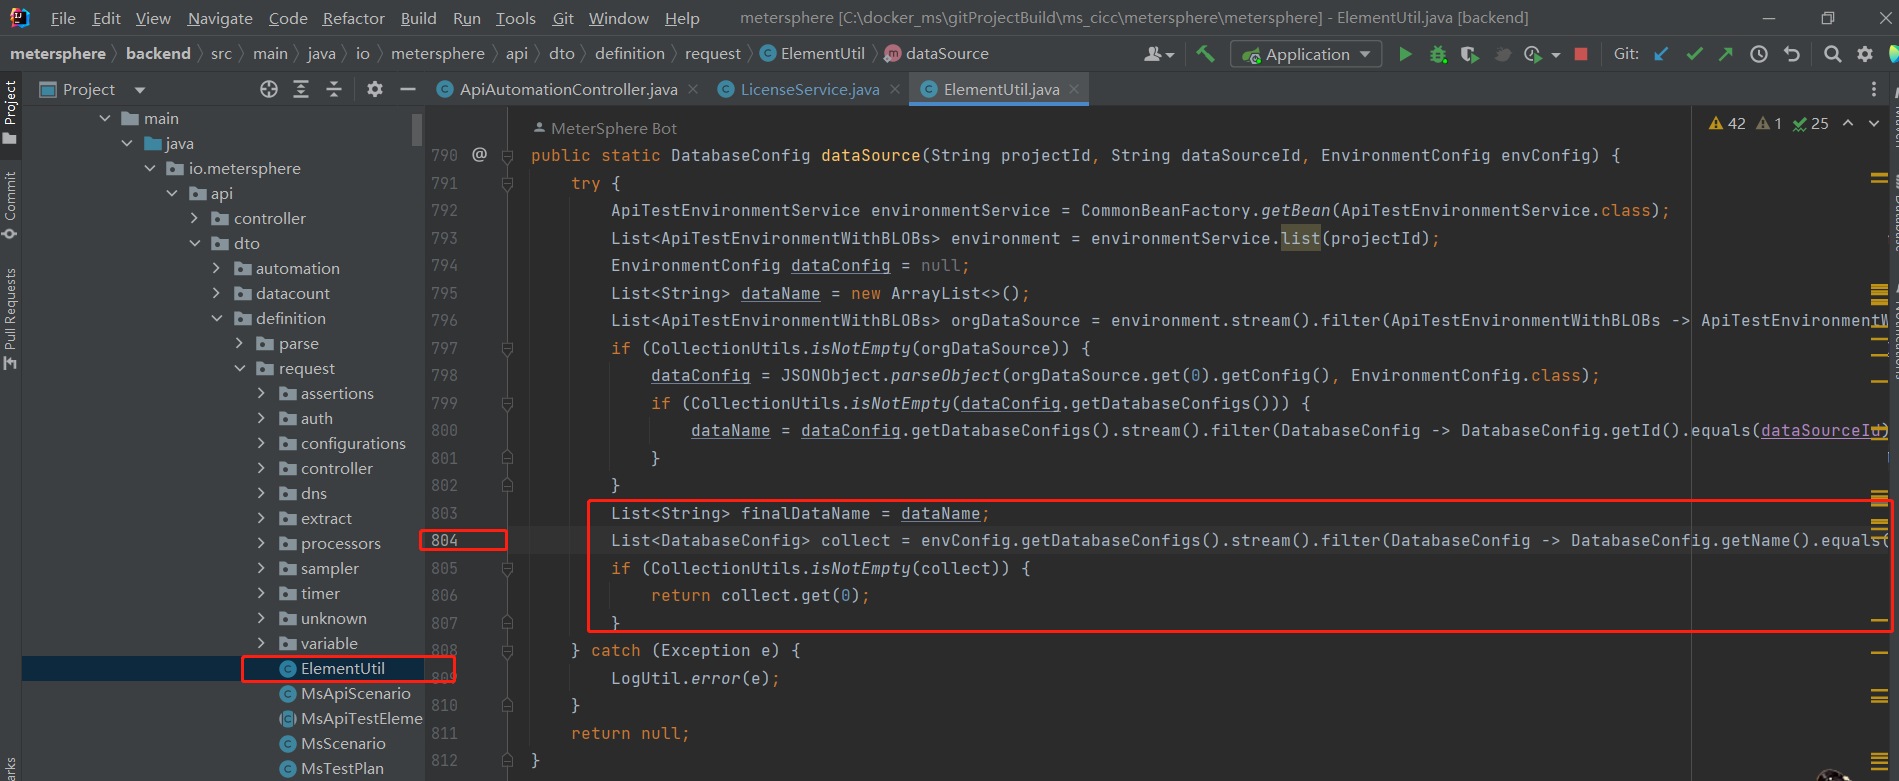Go to next highlighted error arrow
1899x781 pixels.
[x=1874, y=123]
